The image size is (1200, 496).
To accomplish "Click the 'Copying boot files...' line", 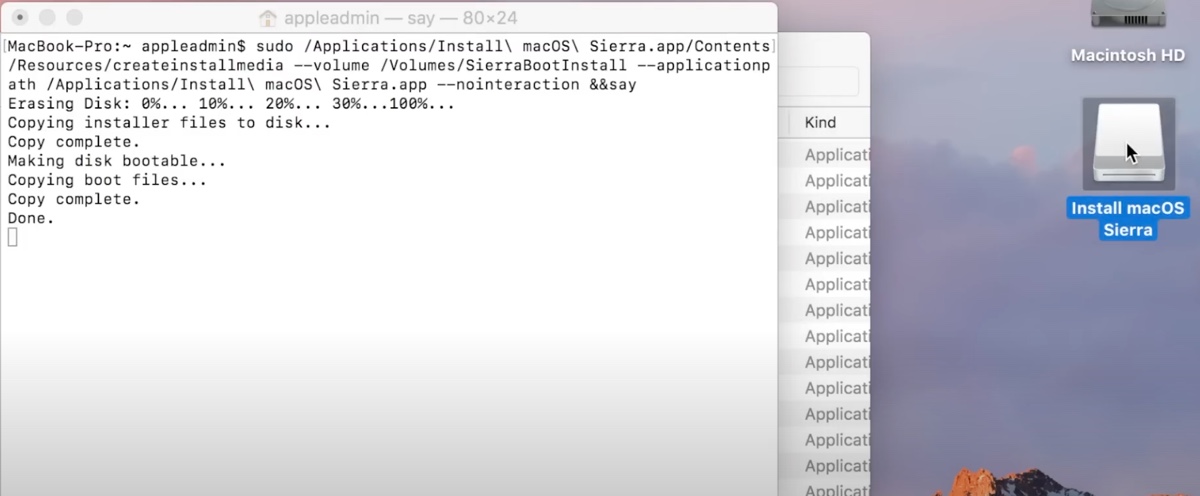I will [106, 180].
